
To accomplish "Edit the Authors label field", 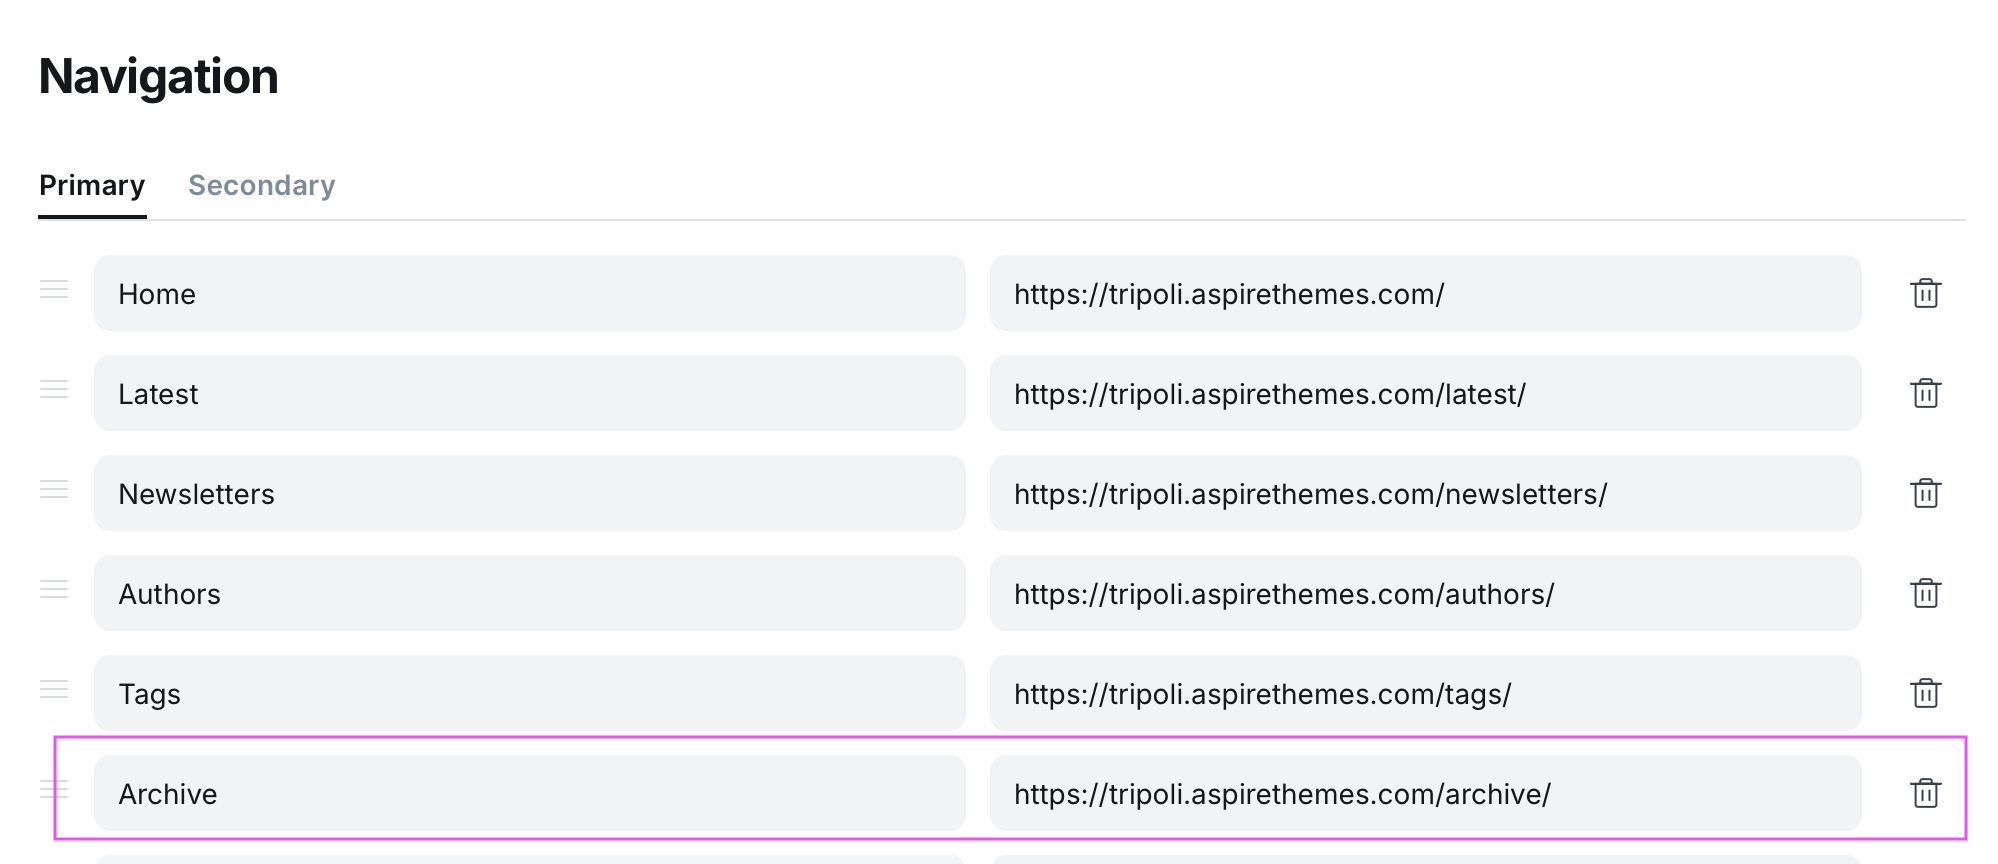I will 530,593.
